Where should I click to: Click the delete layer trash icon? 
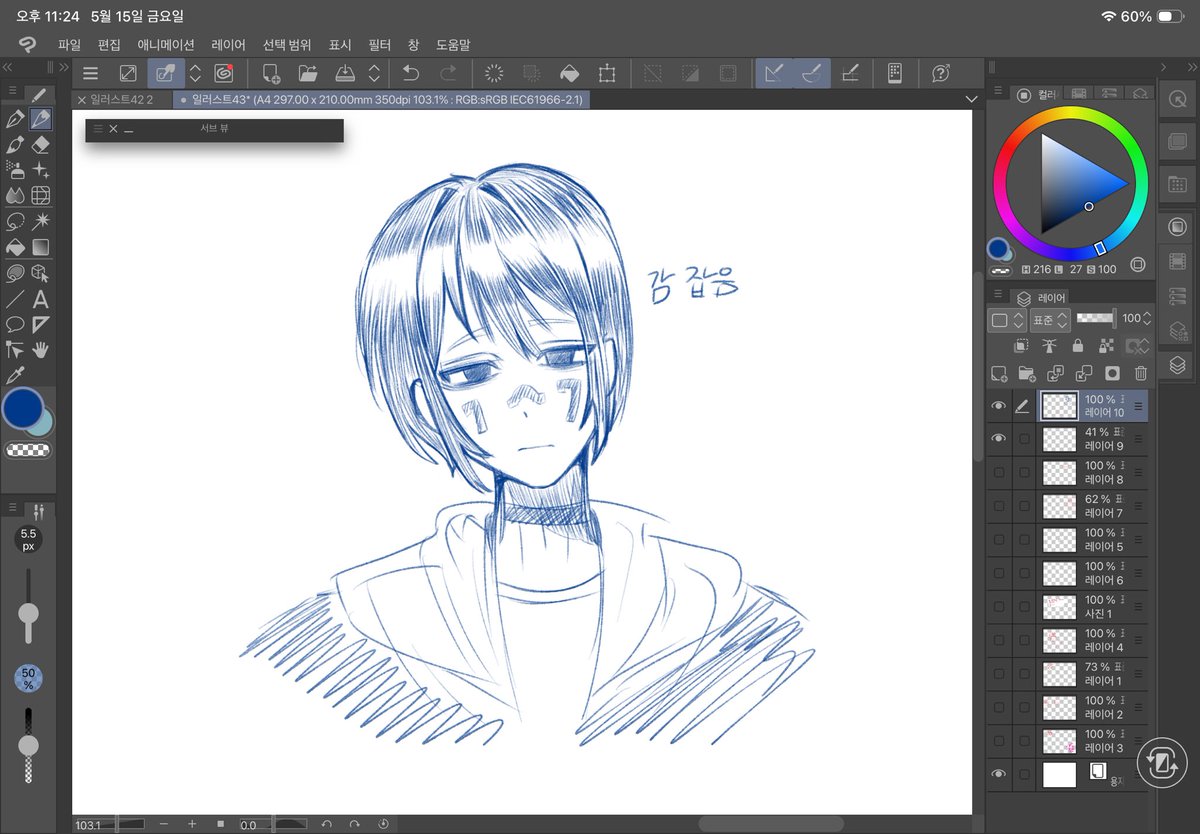(x=1140, y=373)
